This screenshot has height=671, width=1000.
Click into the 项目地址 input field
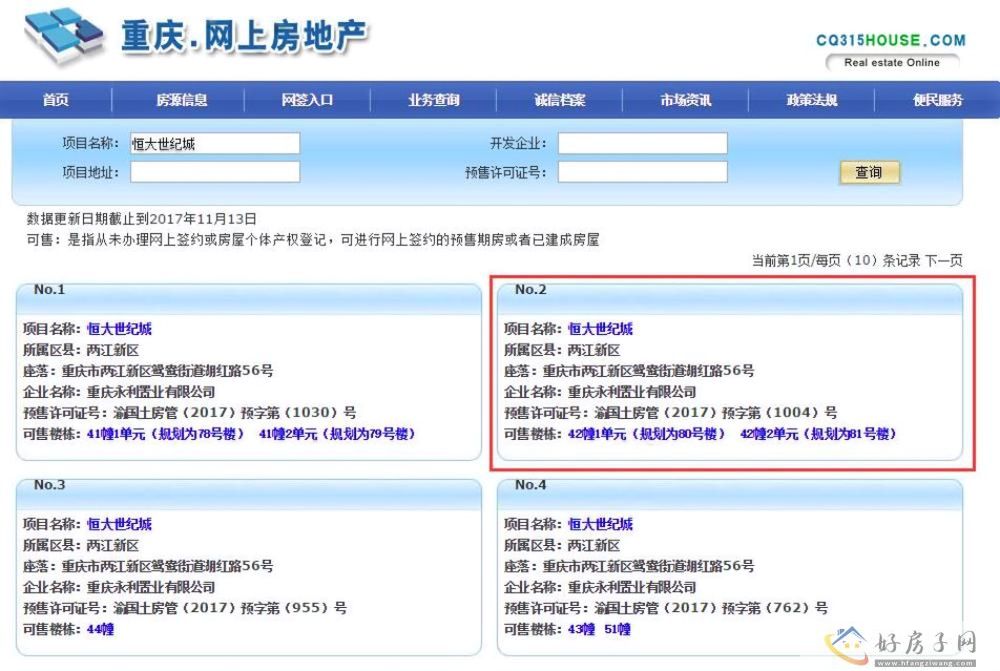[x=215, y=172]
